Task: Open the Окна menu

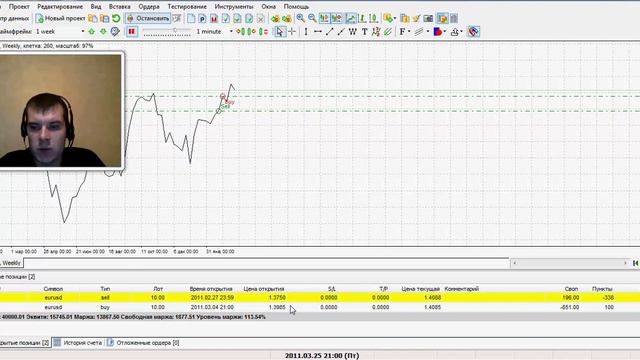Action: 268,7
